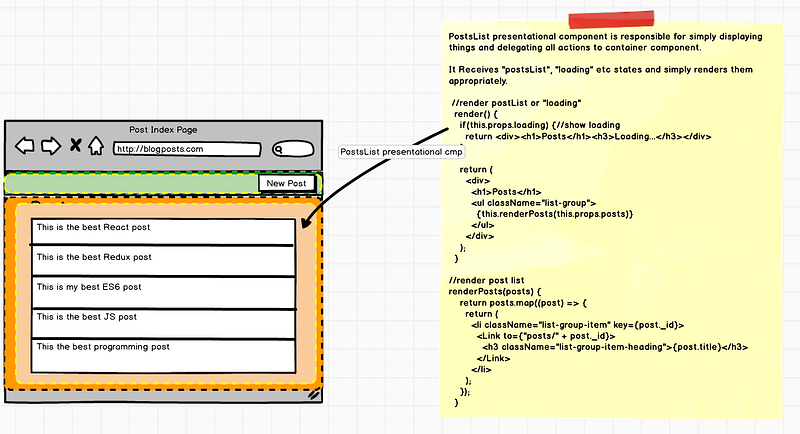Click the home icon in mockup browser
The height and width of the screenshot is (434, 800).
(x=96, y=146)
